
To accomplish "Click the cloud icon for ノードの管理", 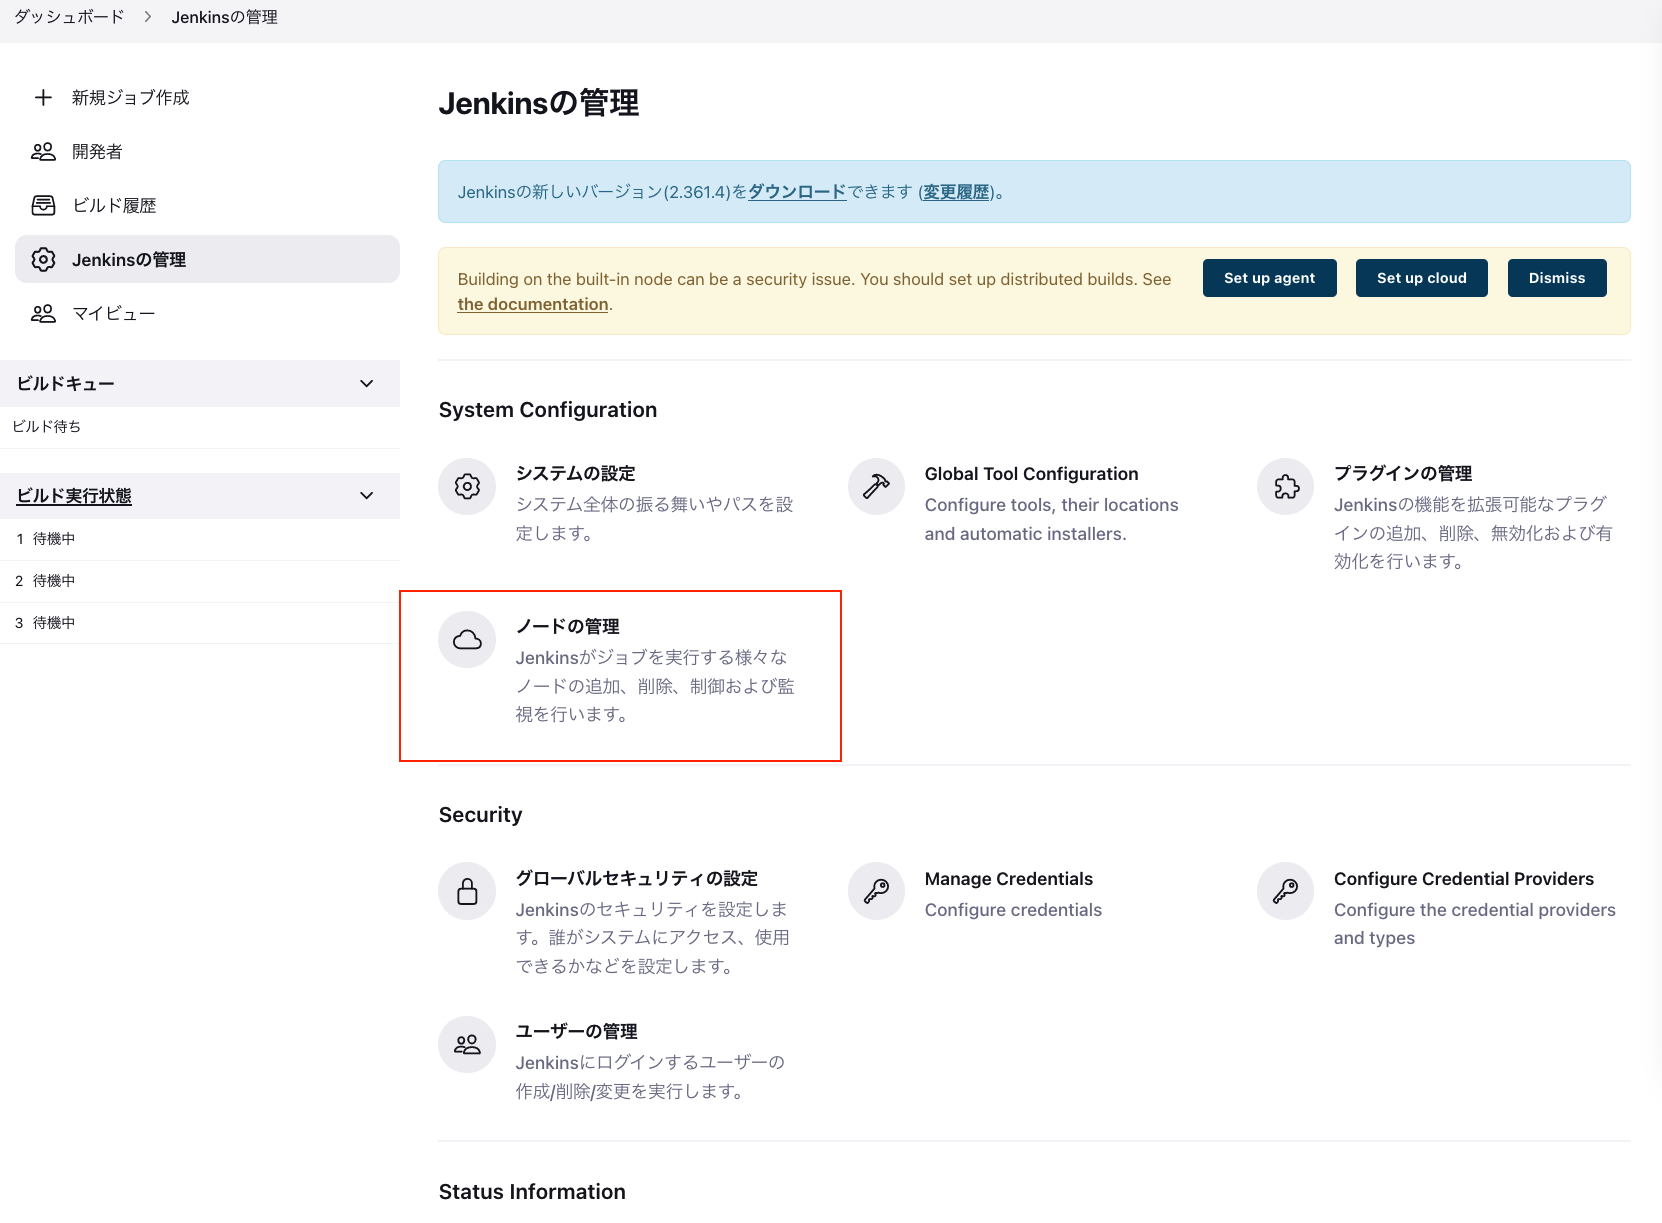I will (x=466, y=639).
